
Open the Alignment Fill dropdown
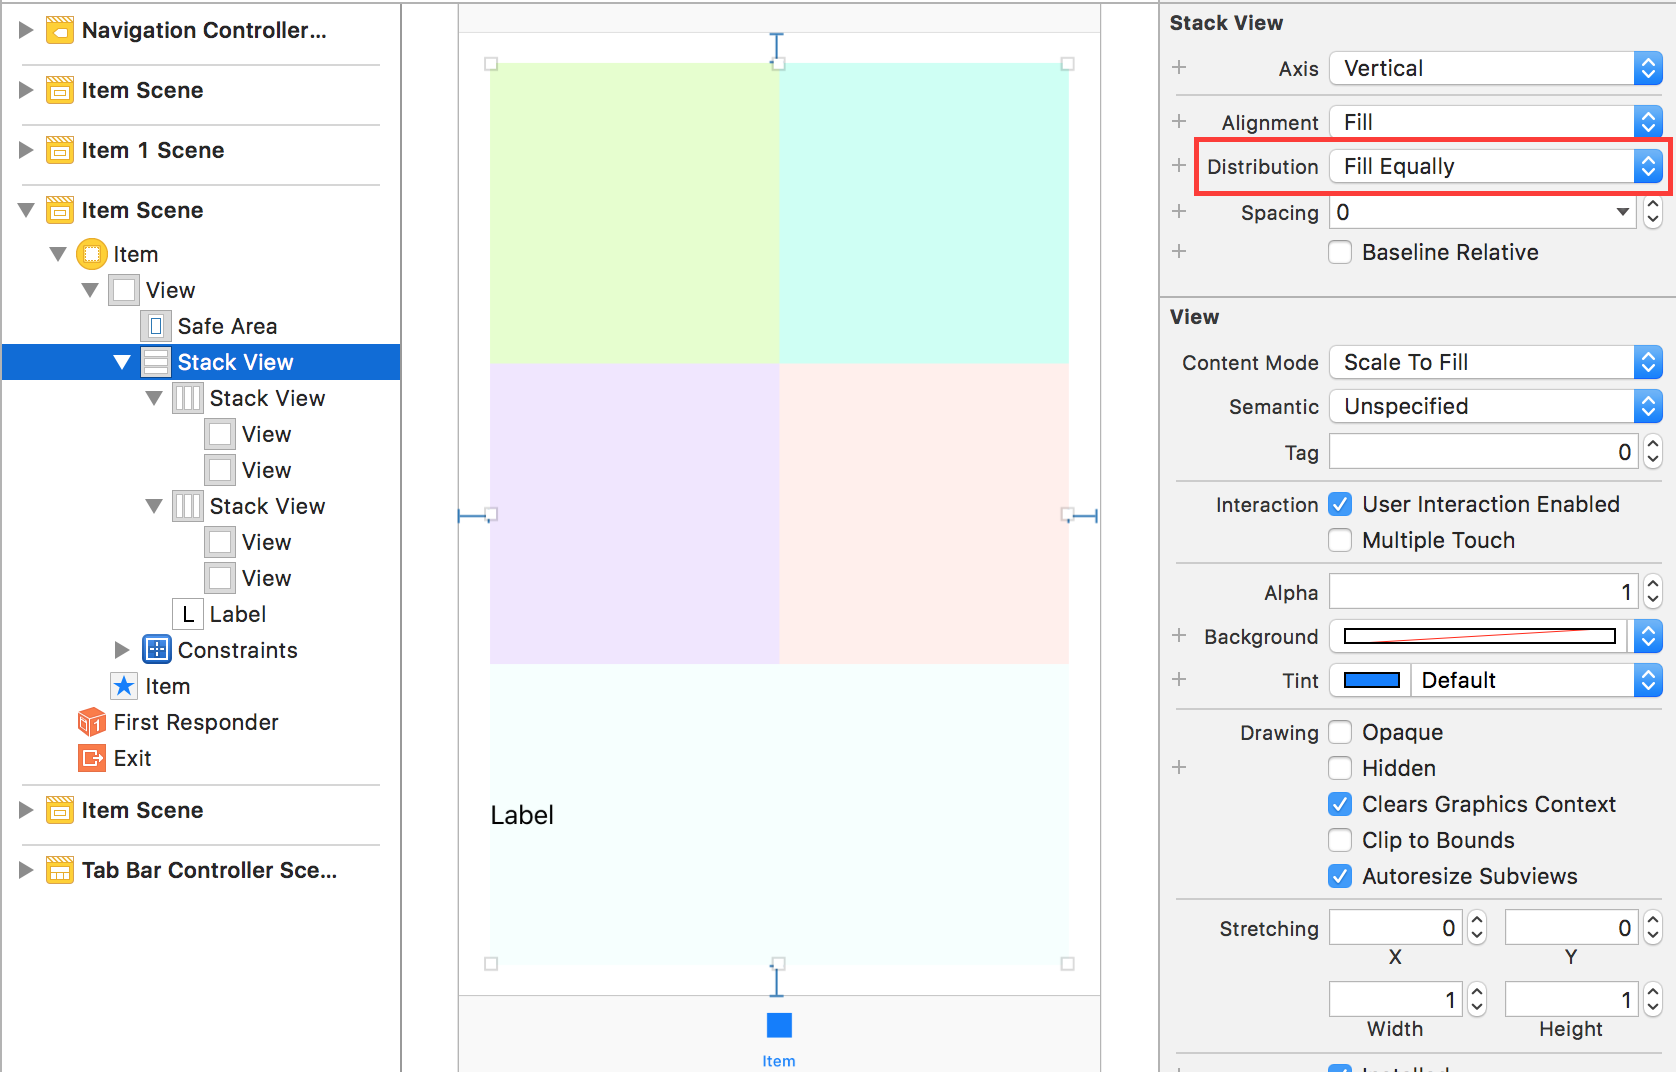1496,122
